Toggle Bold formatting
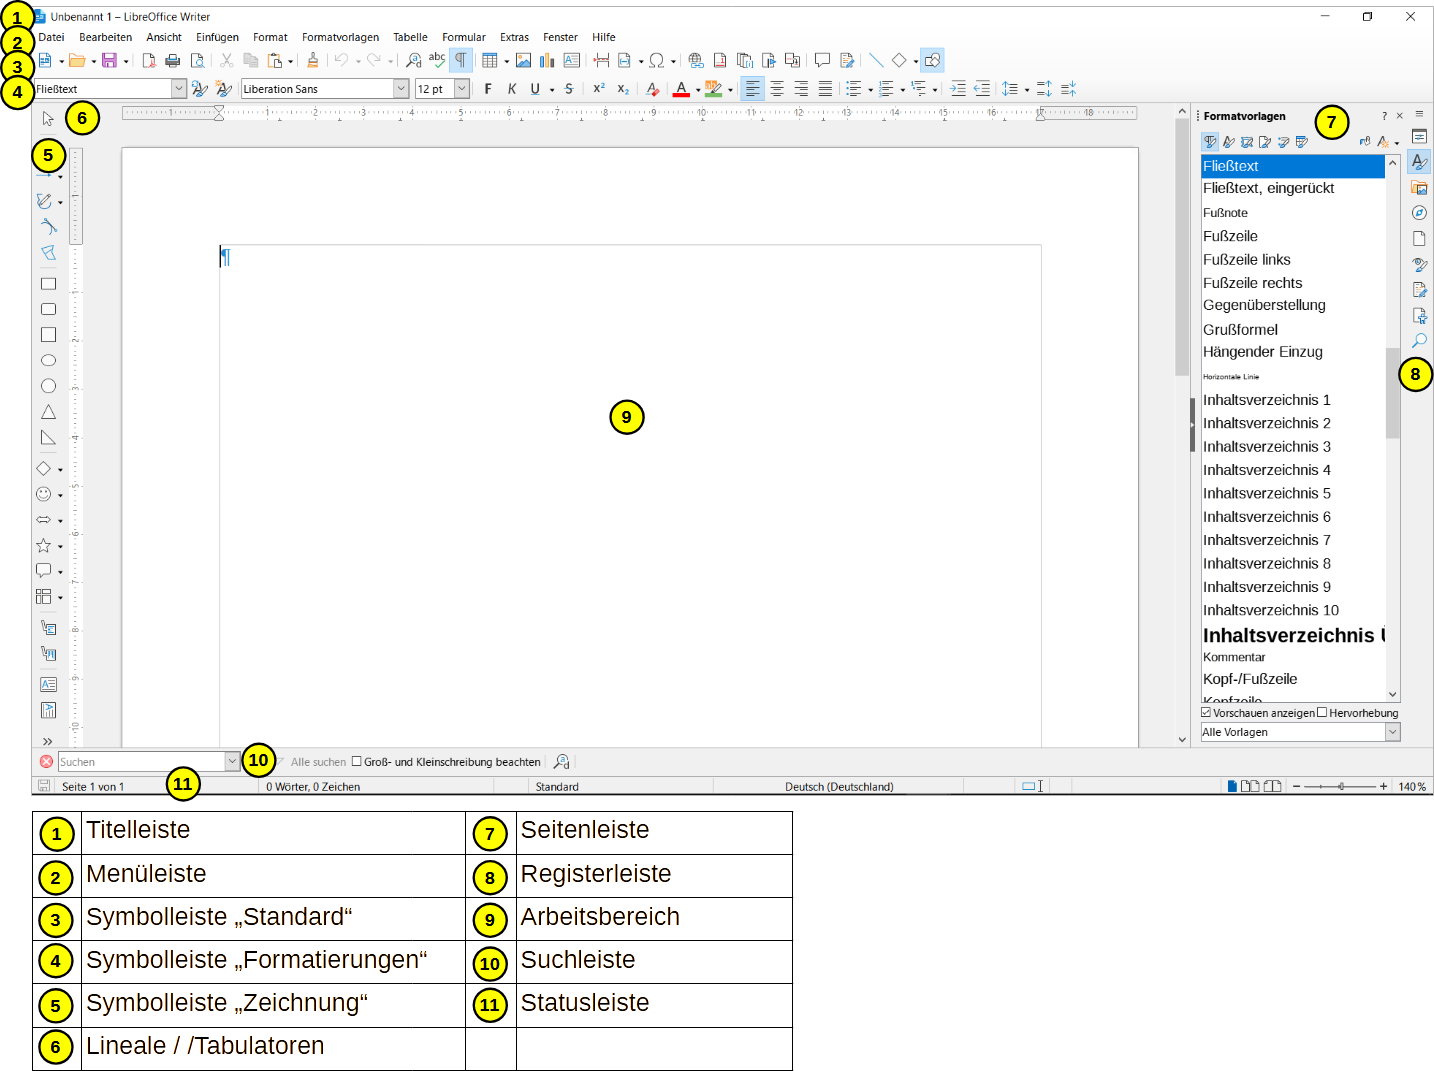The width and height of the screenshot is (1434, 1071). point(488,89)
